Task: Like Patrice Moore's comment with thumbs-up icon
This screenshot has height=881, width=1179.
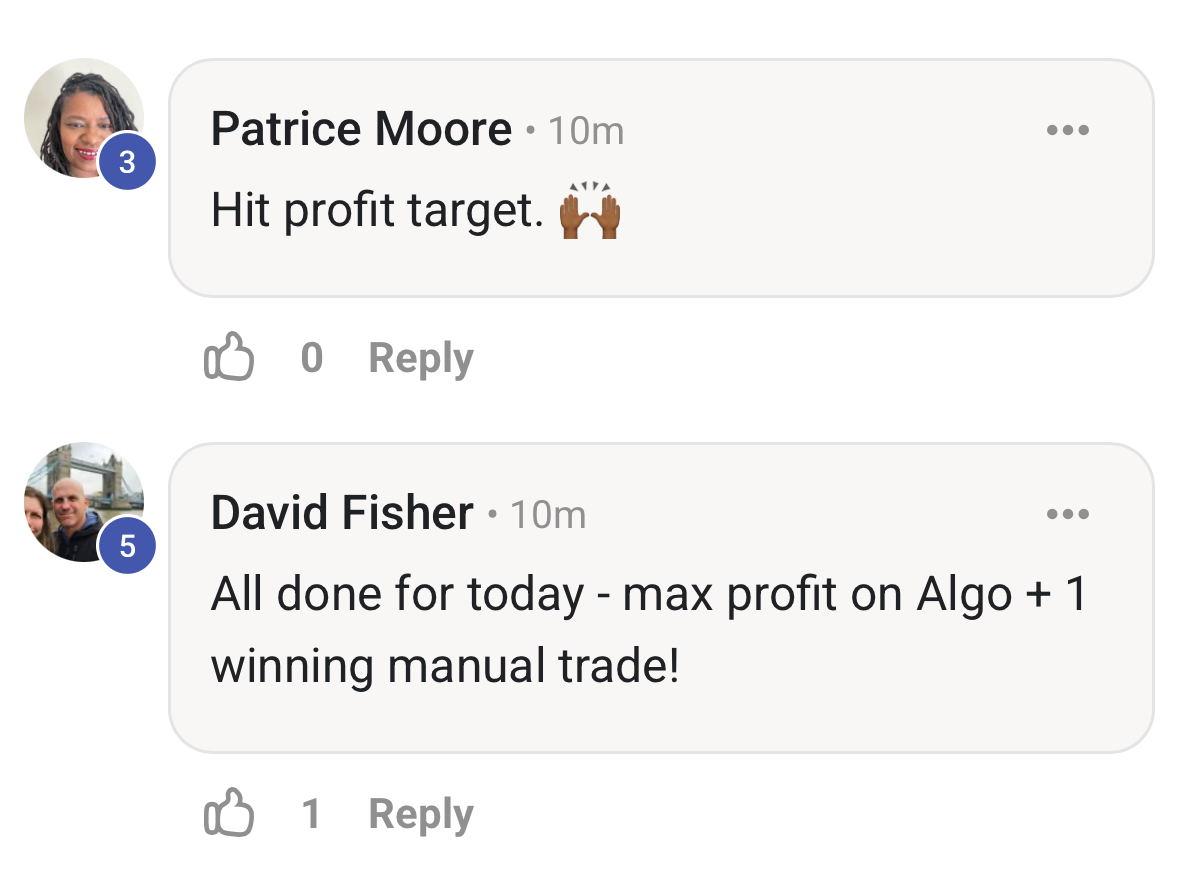Action: tap(229, 356)
